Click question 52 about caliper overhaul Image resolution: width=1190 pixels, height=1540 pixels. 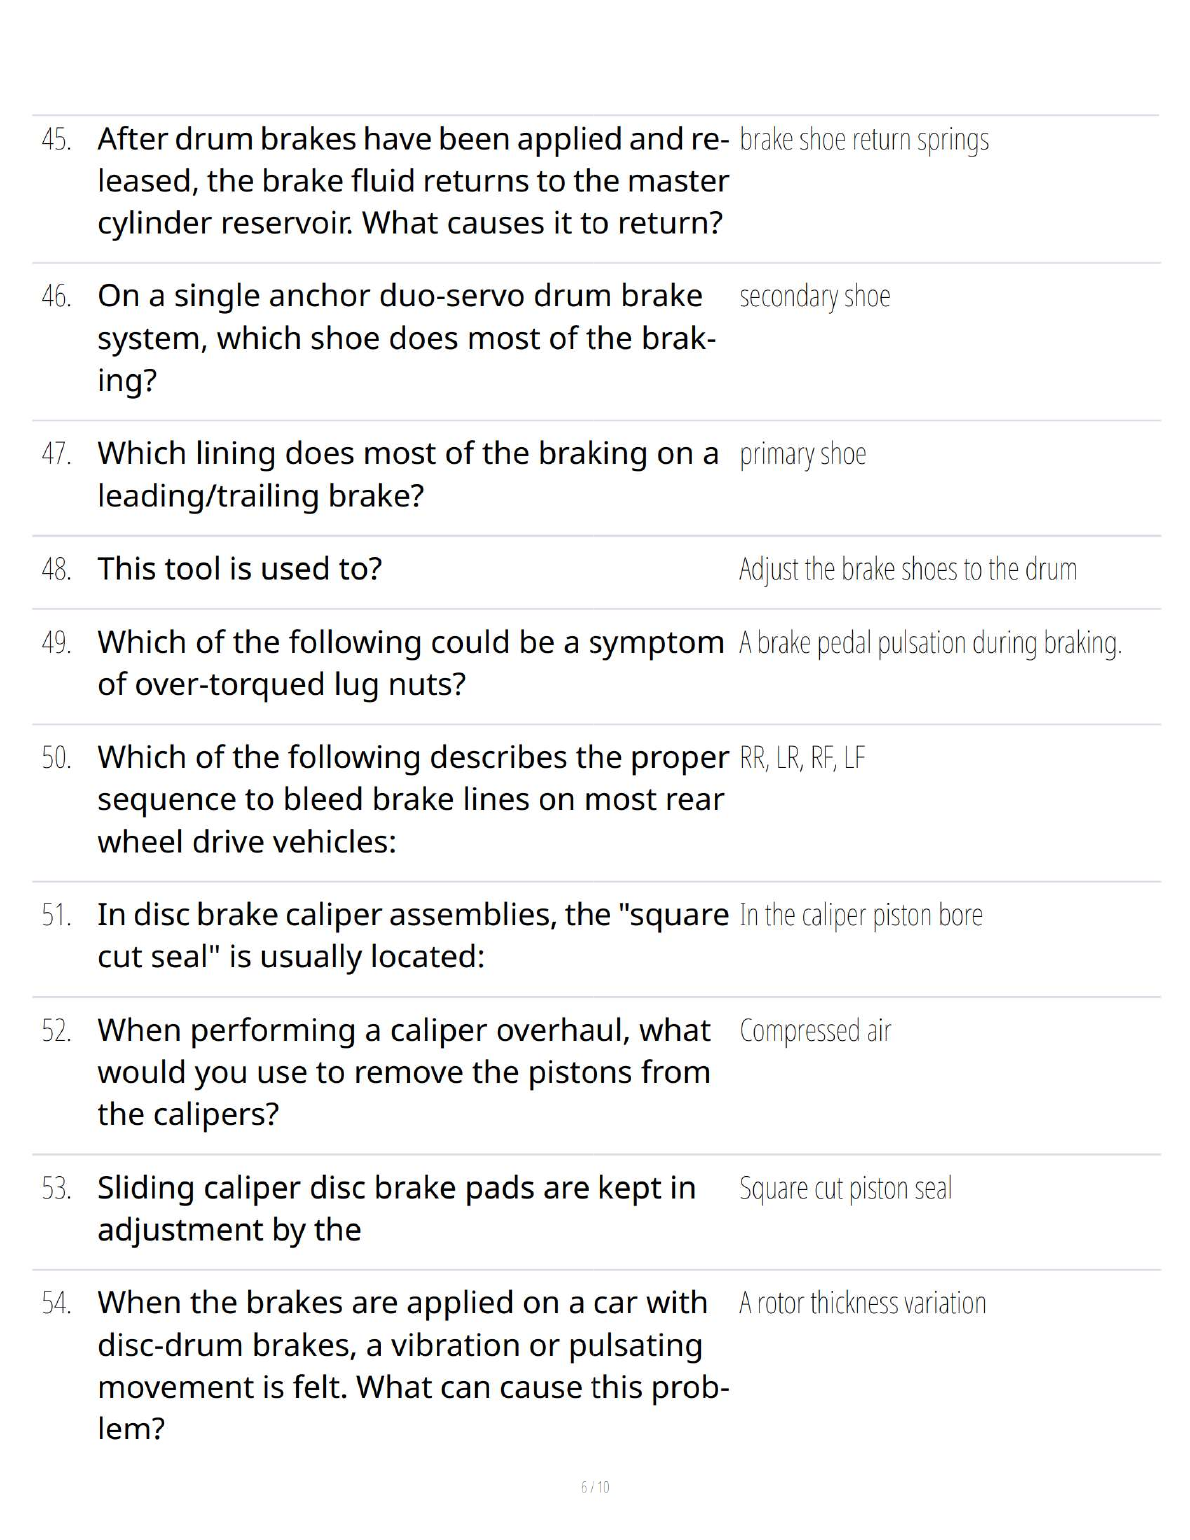pos(404,1072)
